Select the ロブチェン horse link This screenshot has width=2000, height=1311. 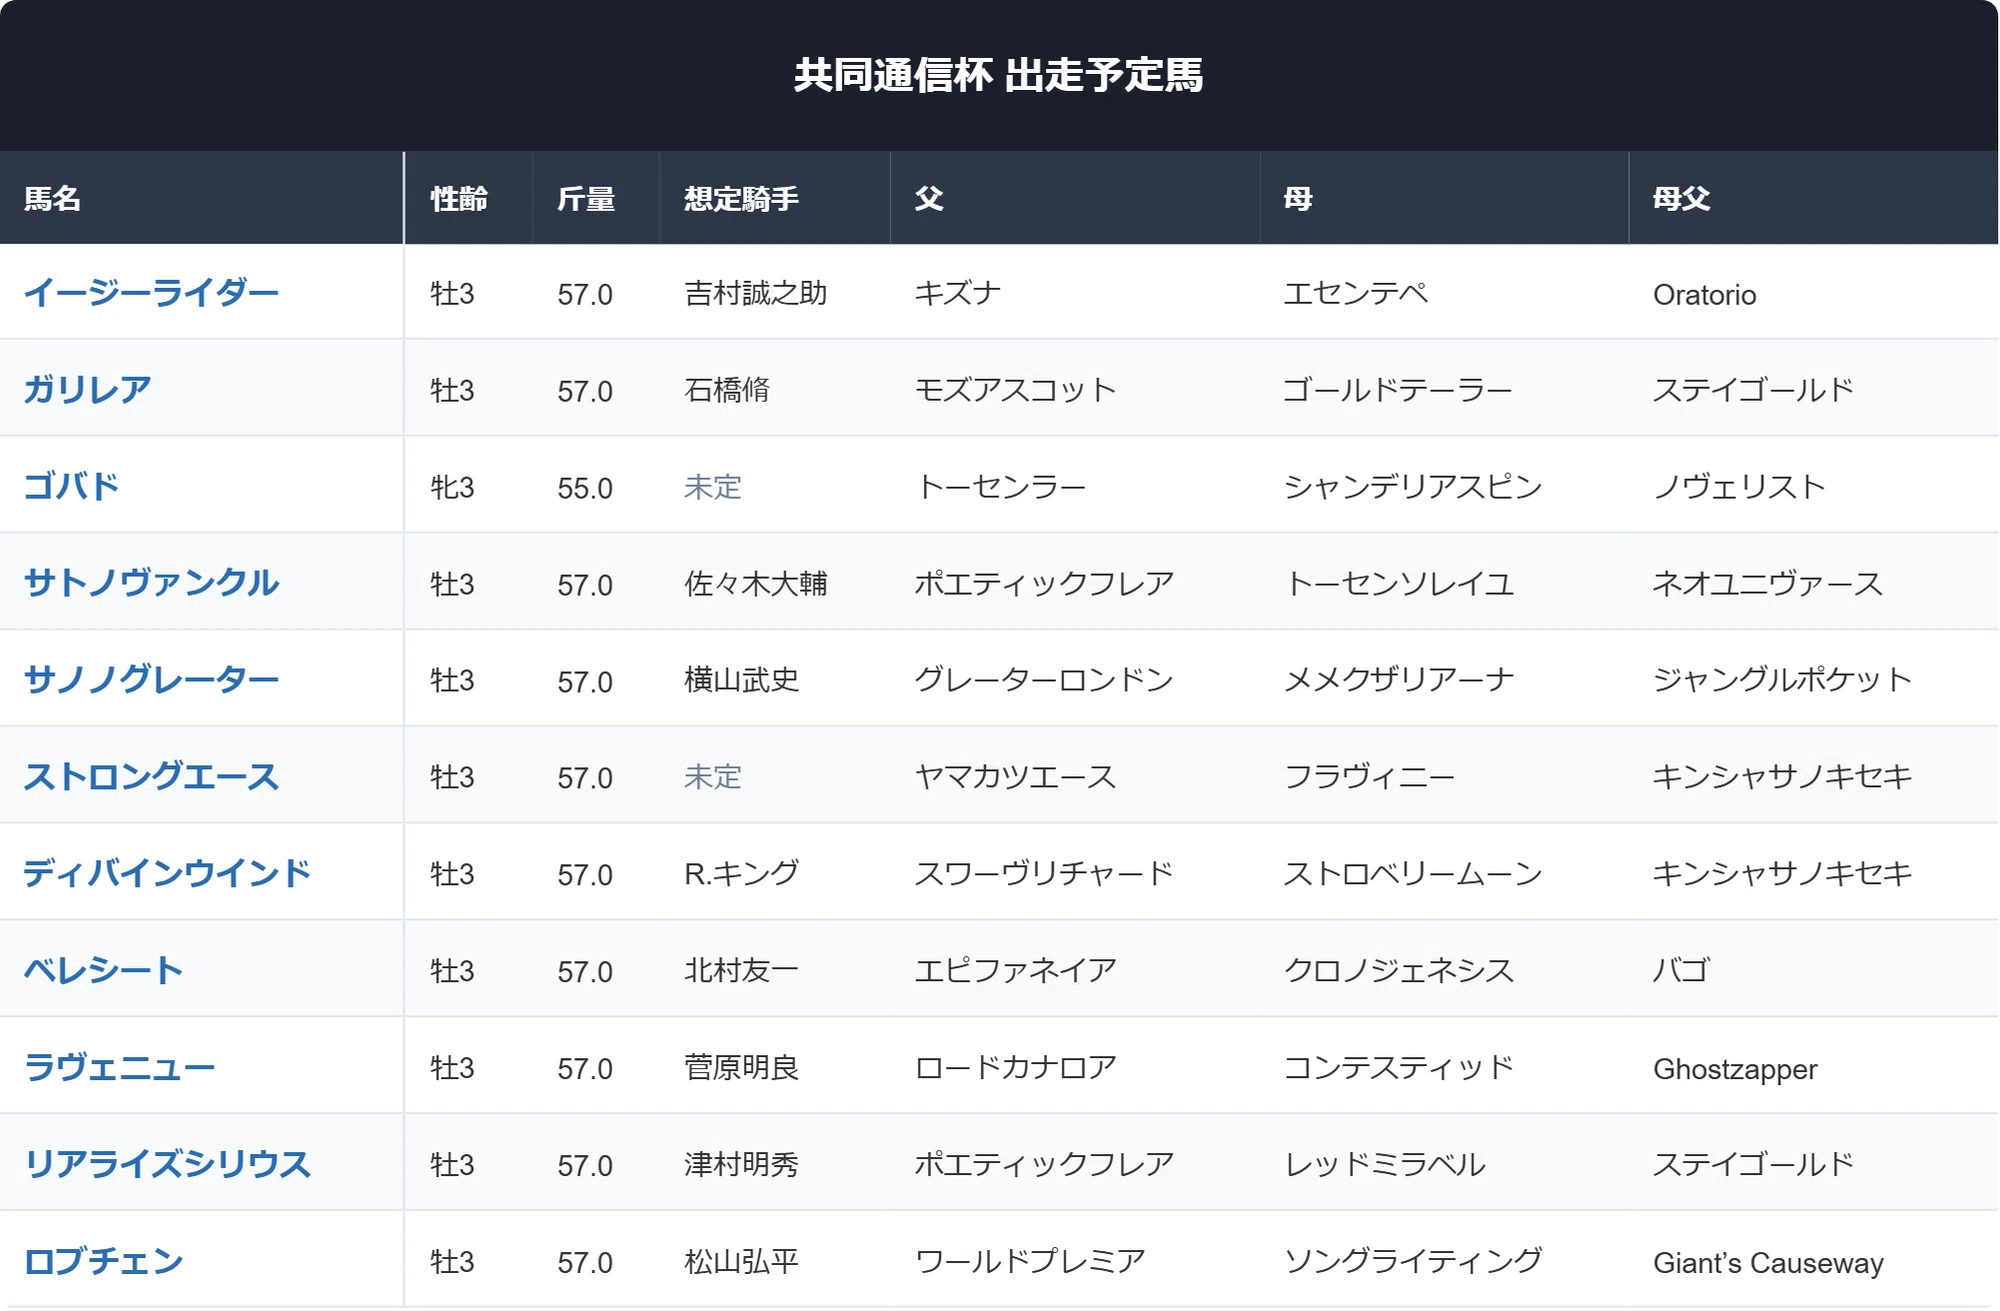[103, 1261]
